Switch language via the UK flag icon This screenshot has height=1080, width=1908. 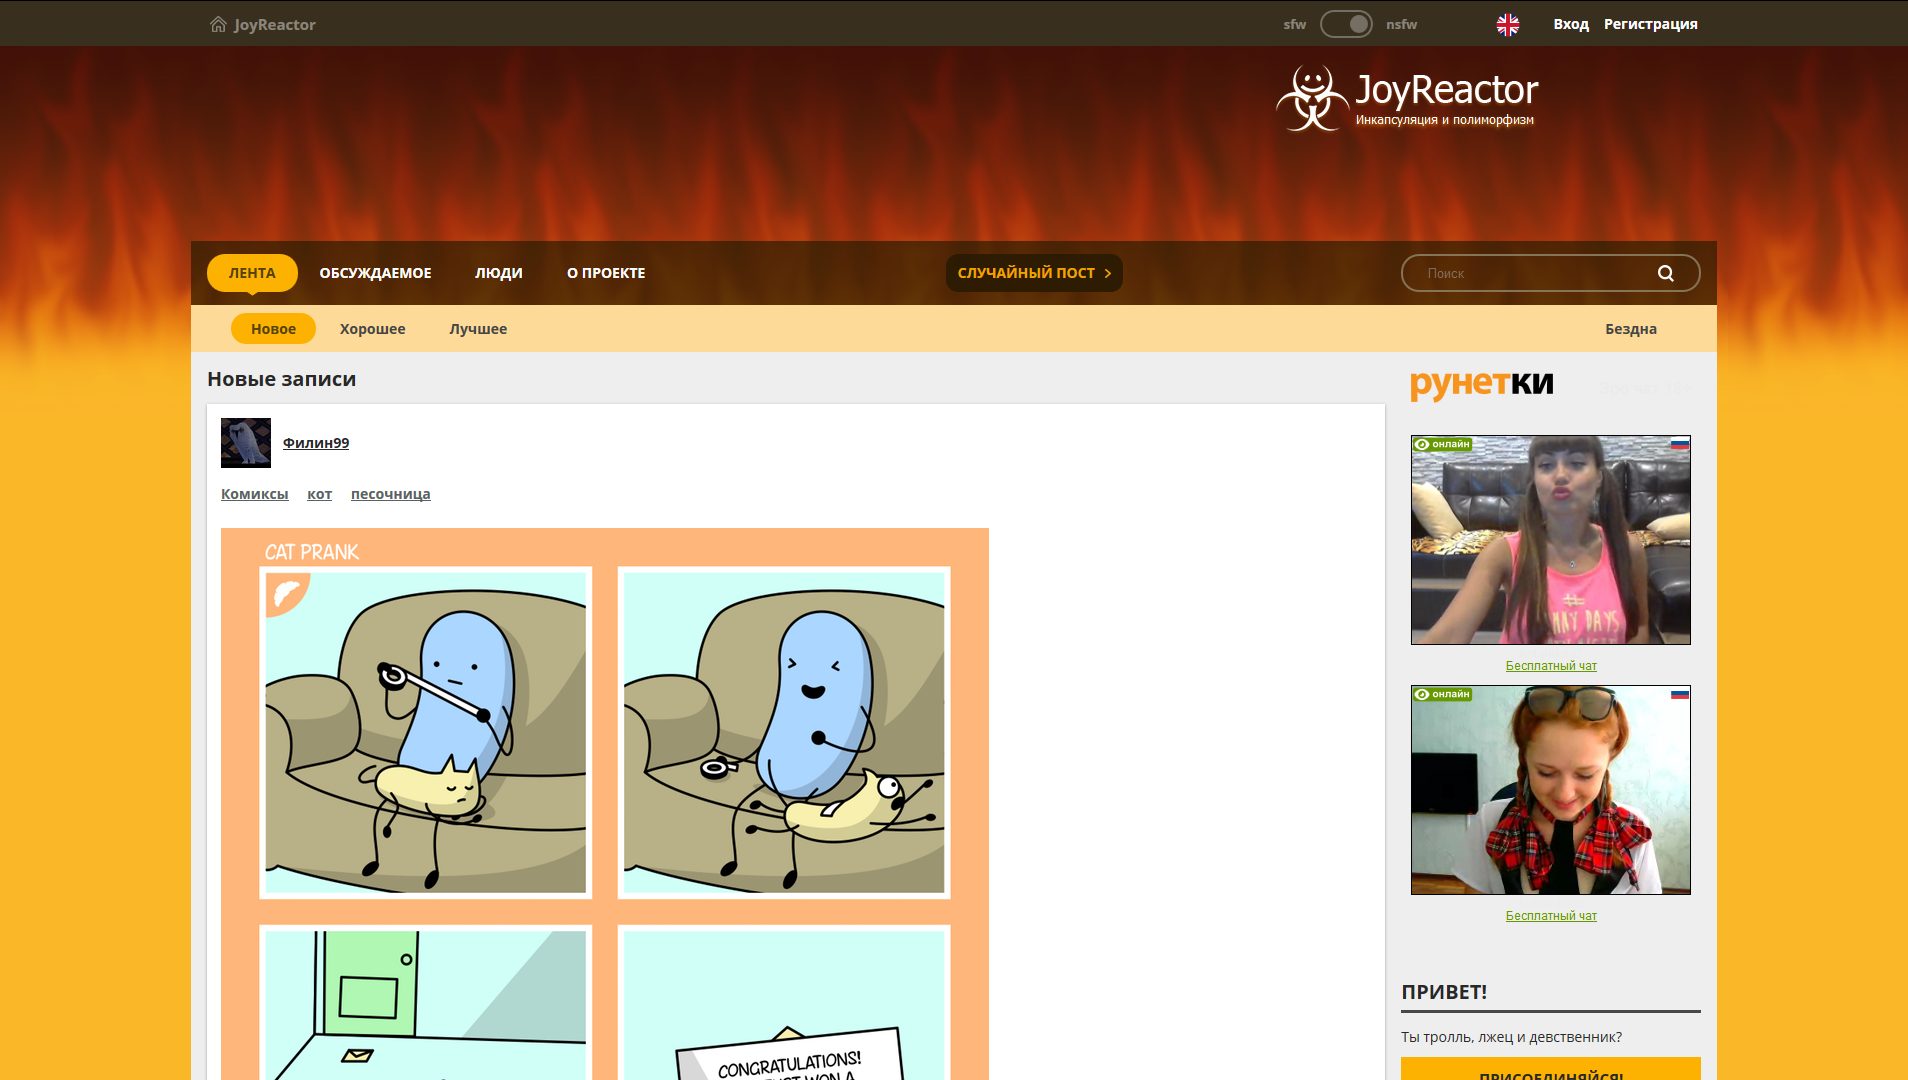(x=1507, y=25)
